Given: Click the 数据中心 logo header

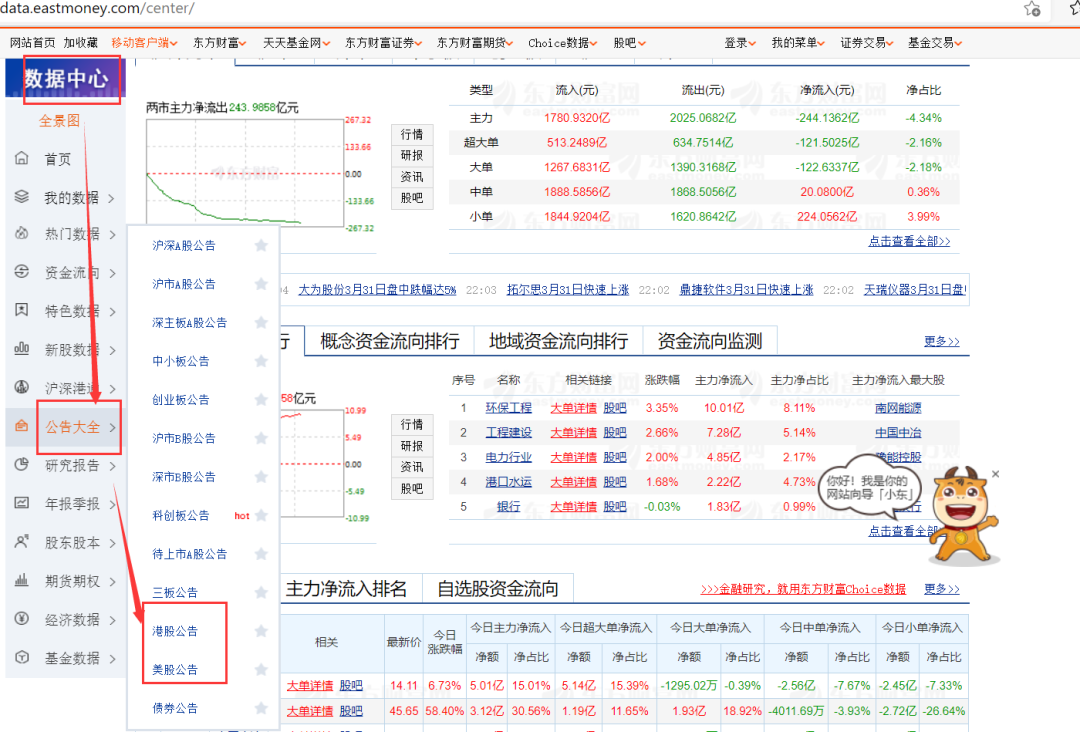Looking at the screenshot, I should coord(66,79).
